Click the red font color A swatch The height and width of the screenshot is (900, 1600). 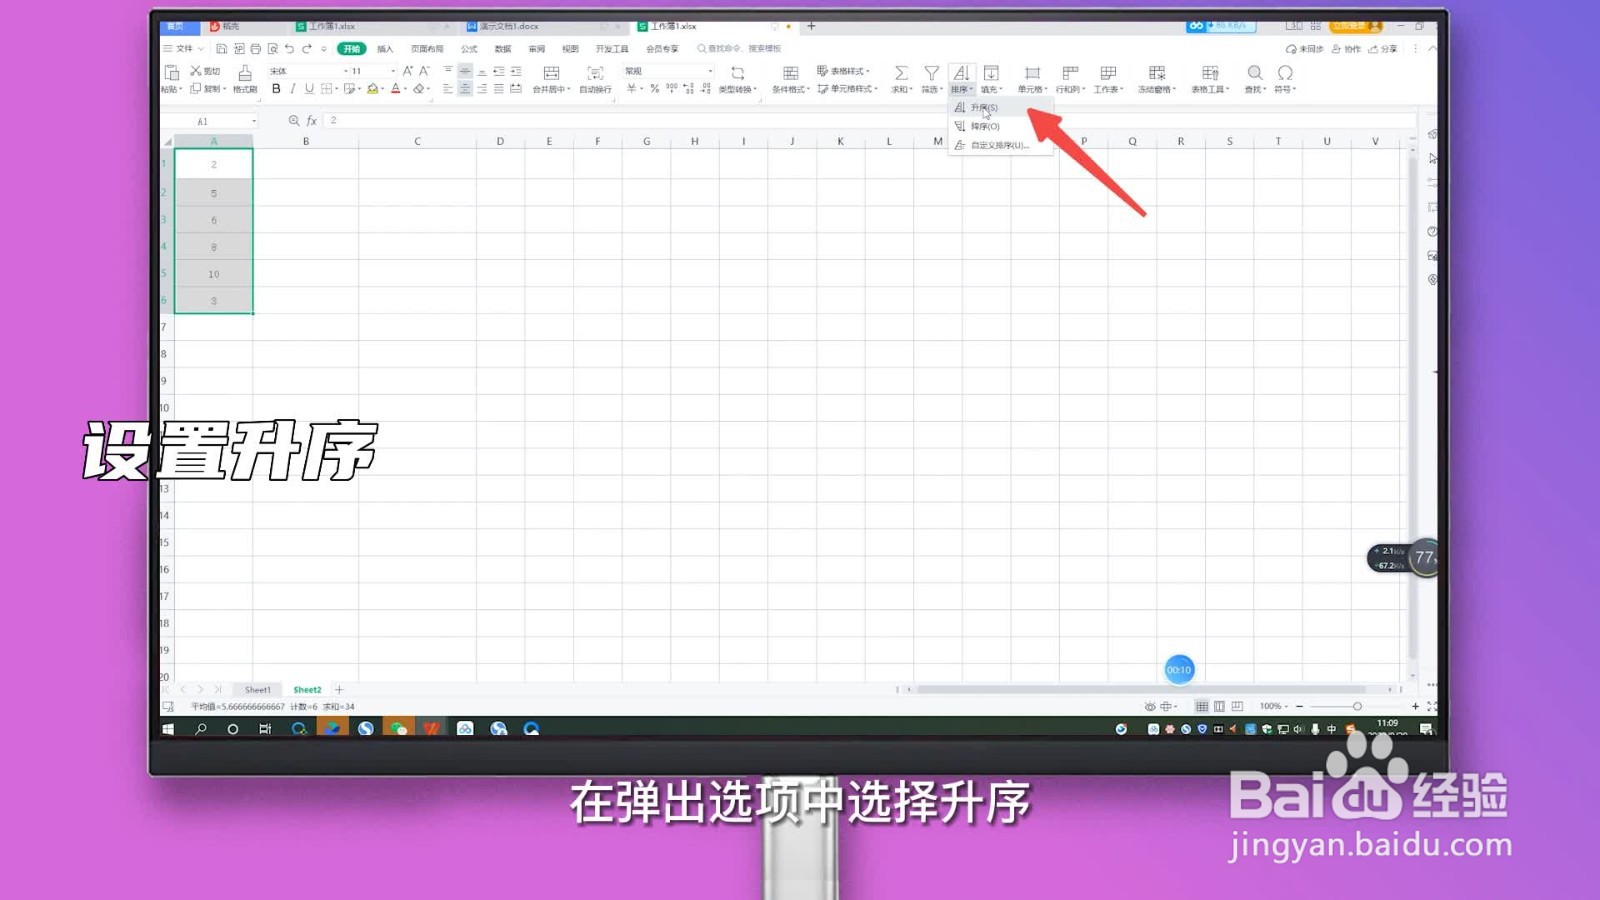(395, 89)
